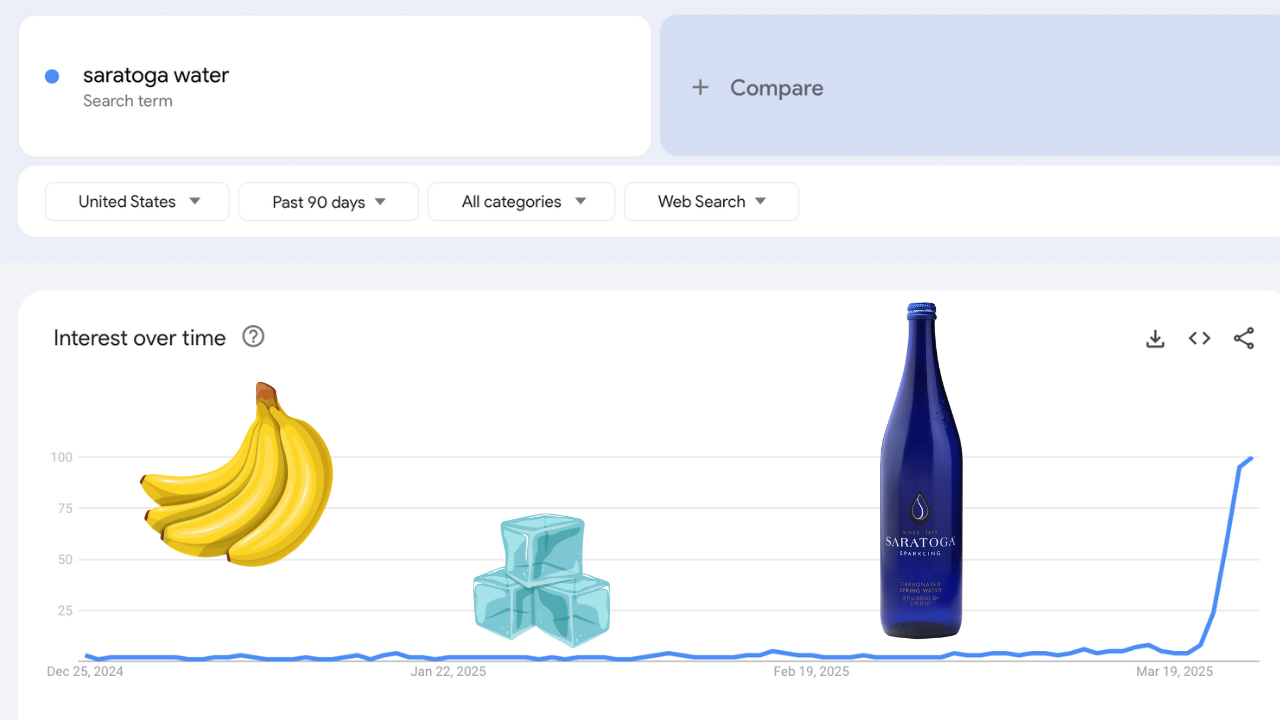Image resolution: width=1280 pixels, height=720 pixels.
Task: Click the download chart icon
Action: tap(1155, 339)
